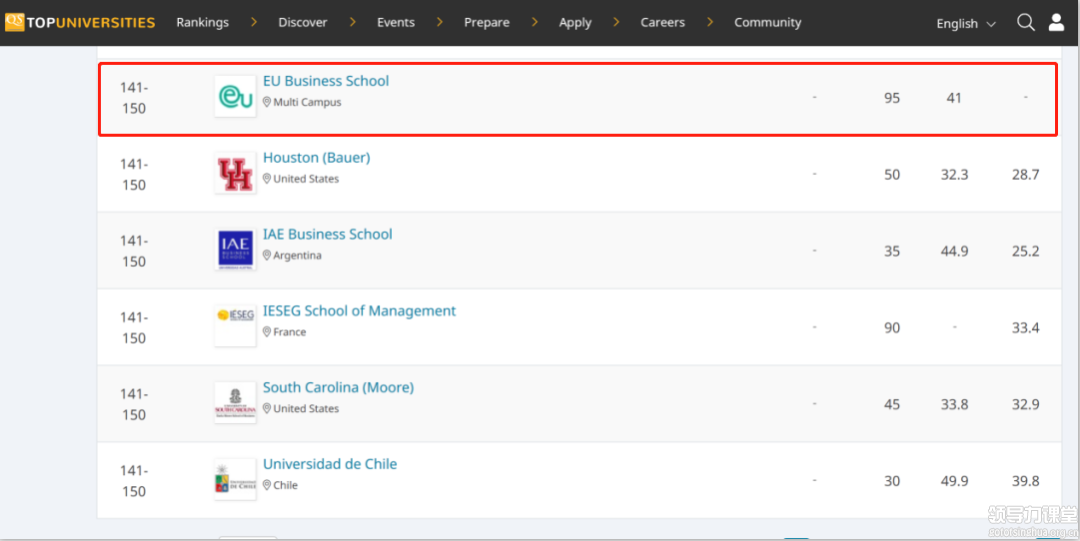This screenshot has width=1080, height=541.
Task: Click location pin beside Argentina
Action: (x=267, y=255)
